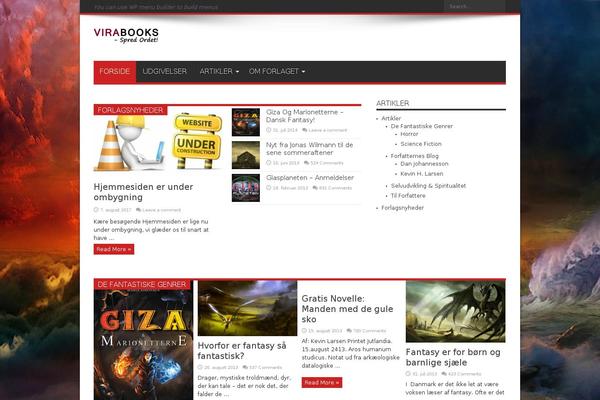The height and width of the screenshot is (400, 600).
Task: Open Kevin H. Larsen sidebar link
Action: click(x=422, y=174)
